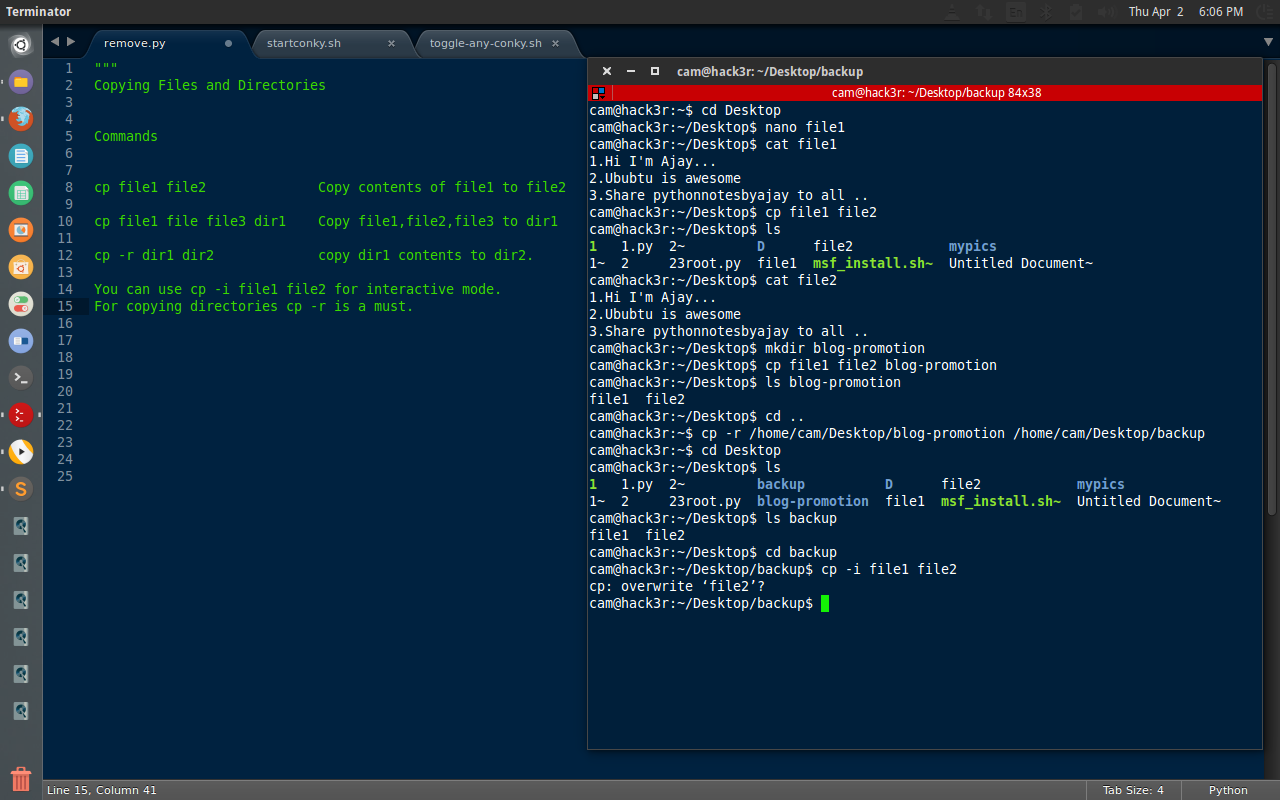Open Firefox from the launcher dock
The width and height of the screenshot is (1280, 800).
[20, 118]
